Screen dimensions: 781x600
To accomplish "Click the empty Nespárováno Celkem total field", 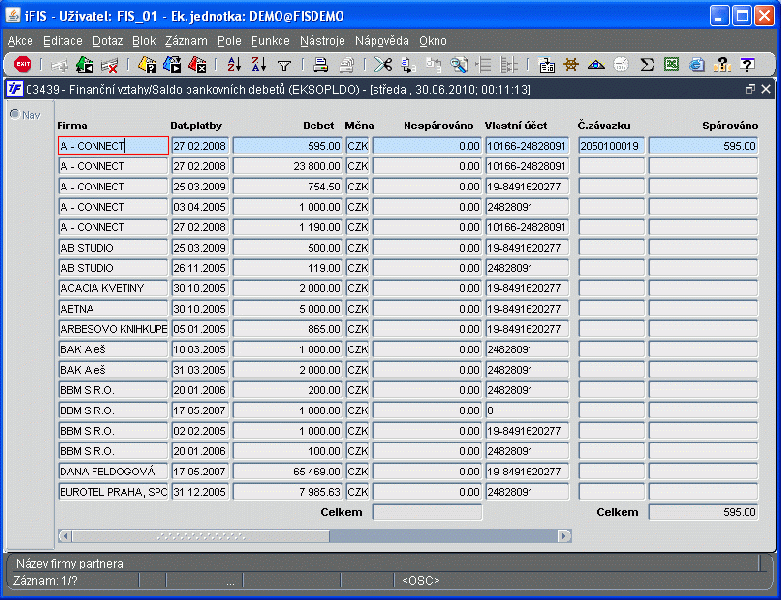I will coord(427,512).
